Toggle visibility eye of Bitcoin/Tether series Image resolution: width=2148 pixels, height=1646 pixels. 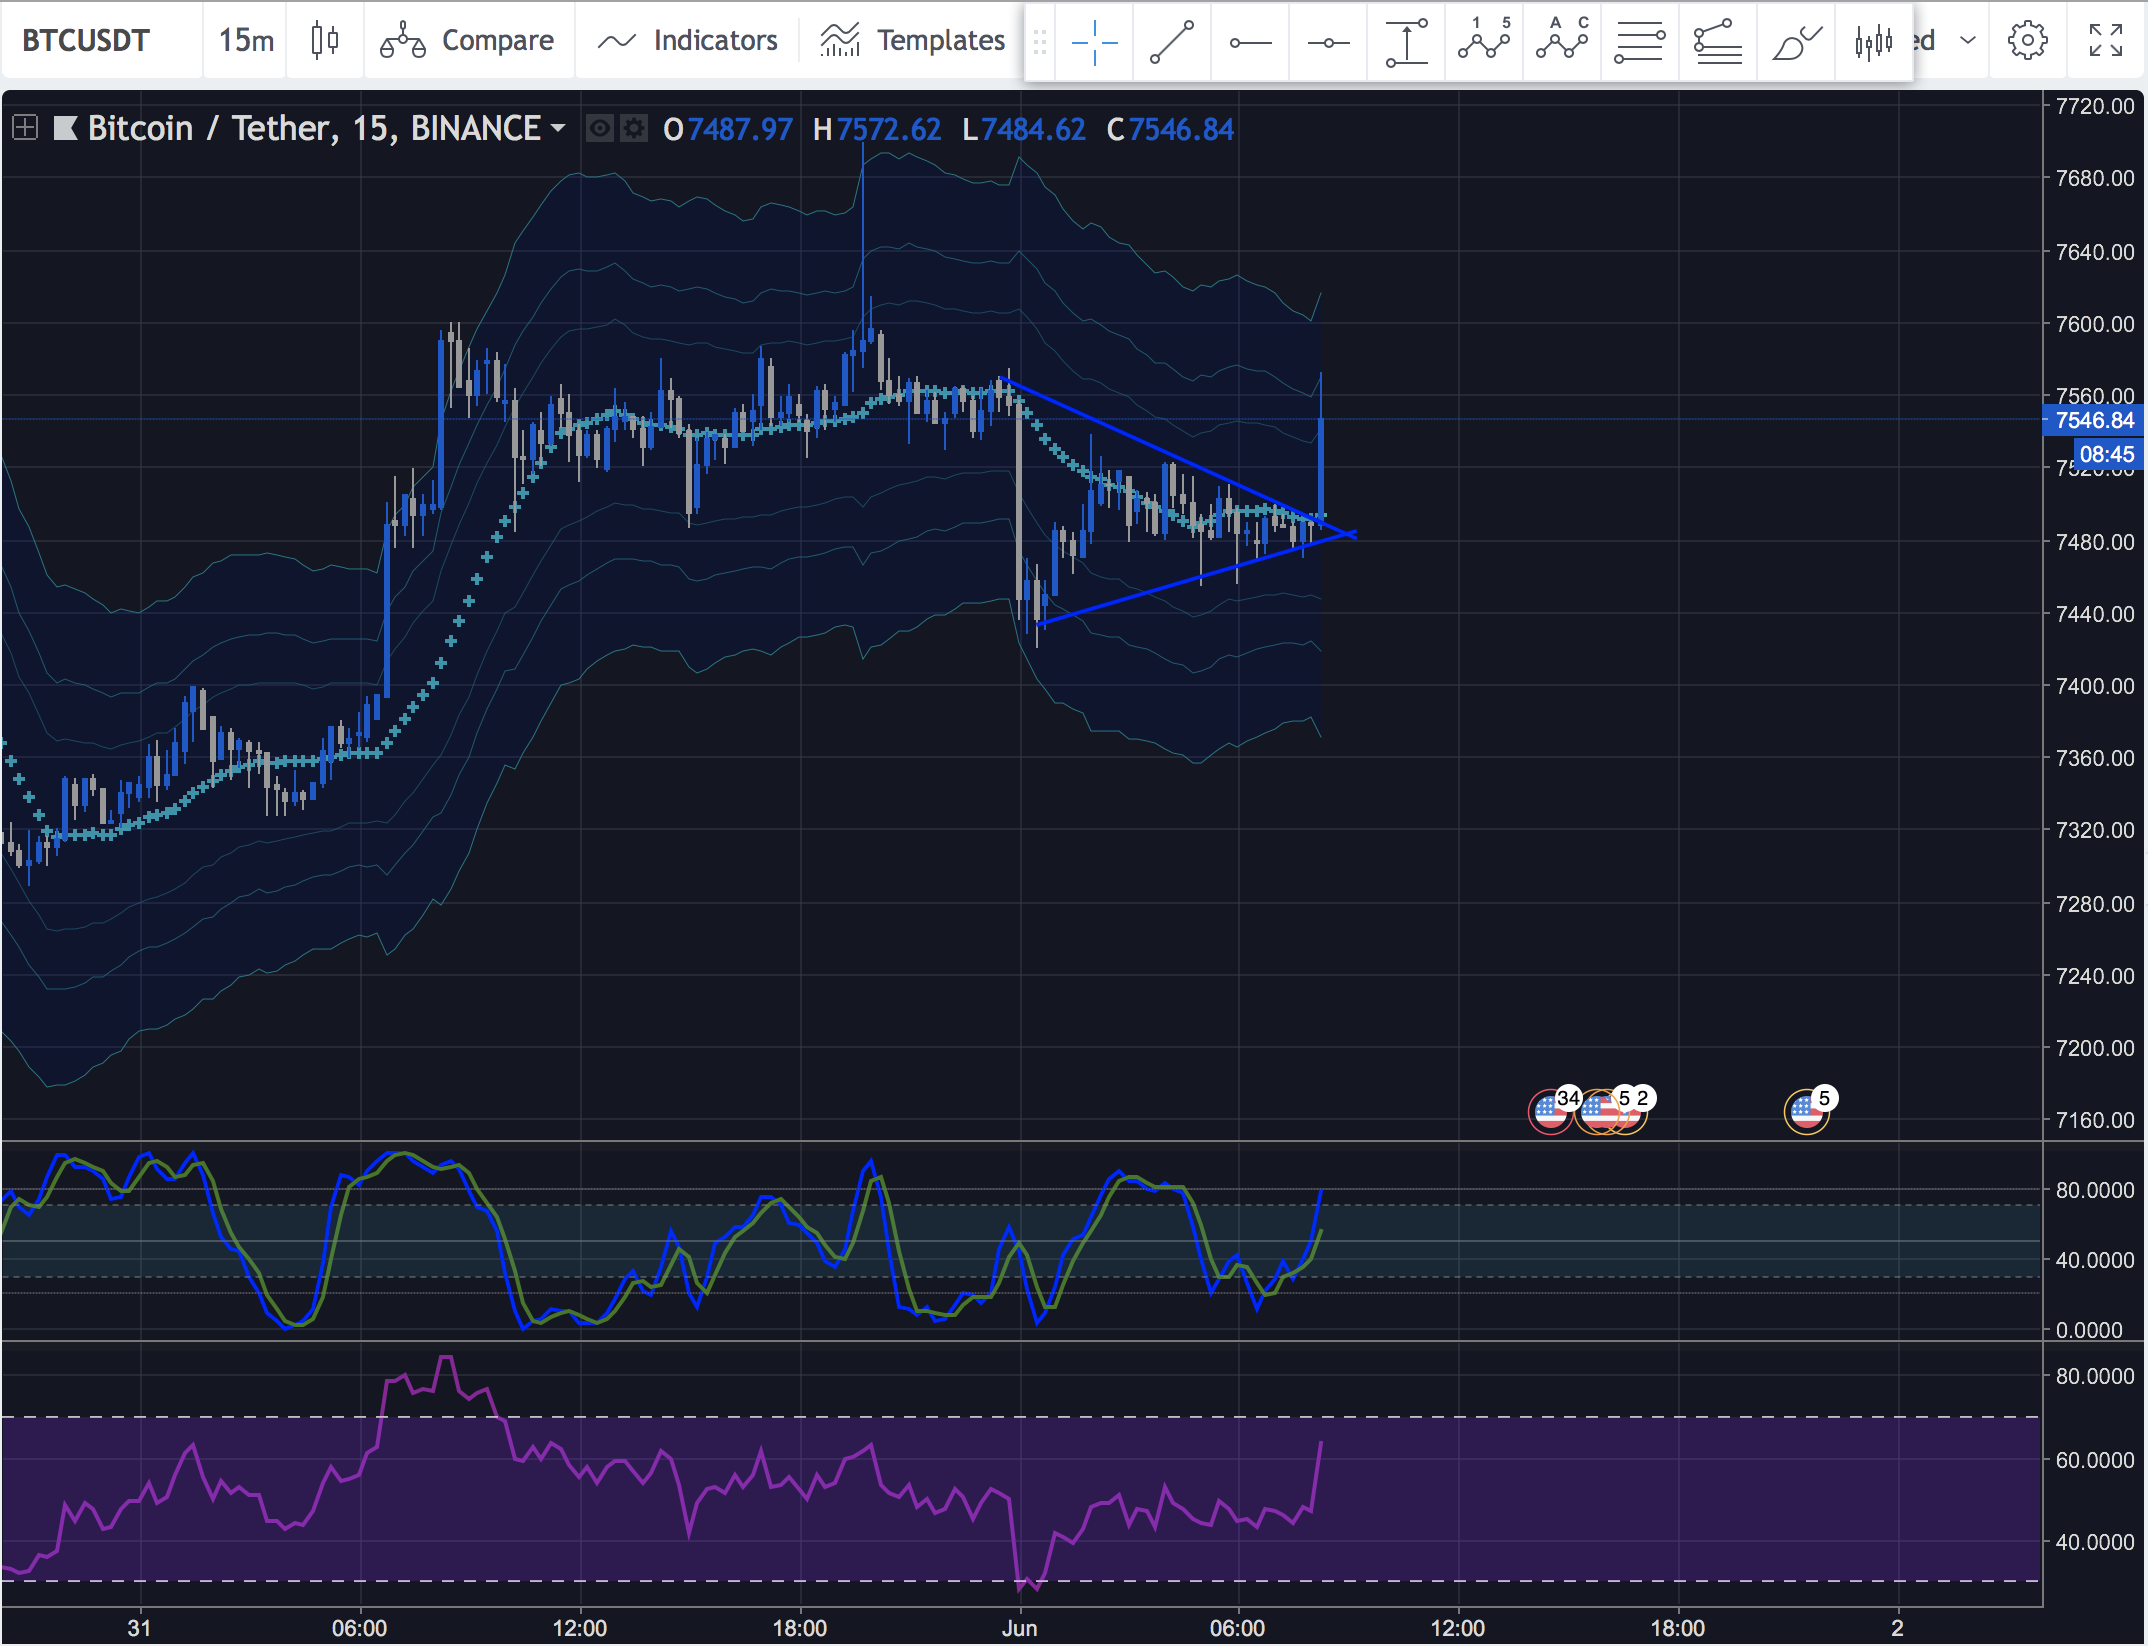pyautogui.click(x=599, y=129)
